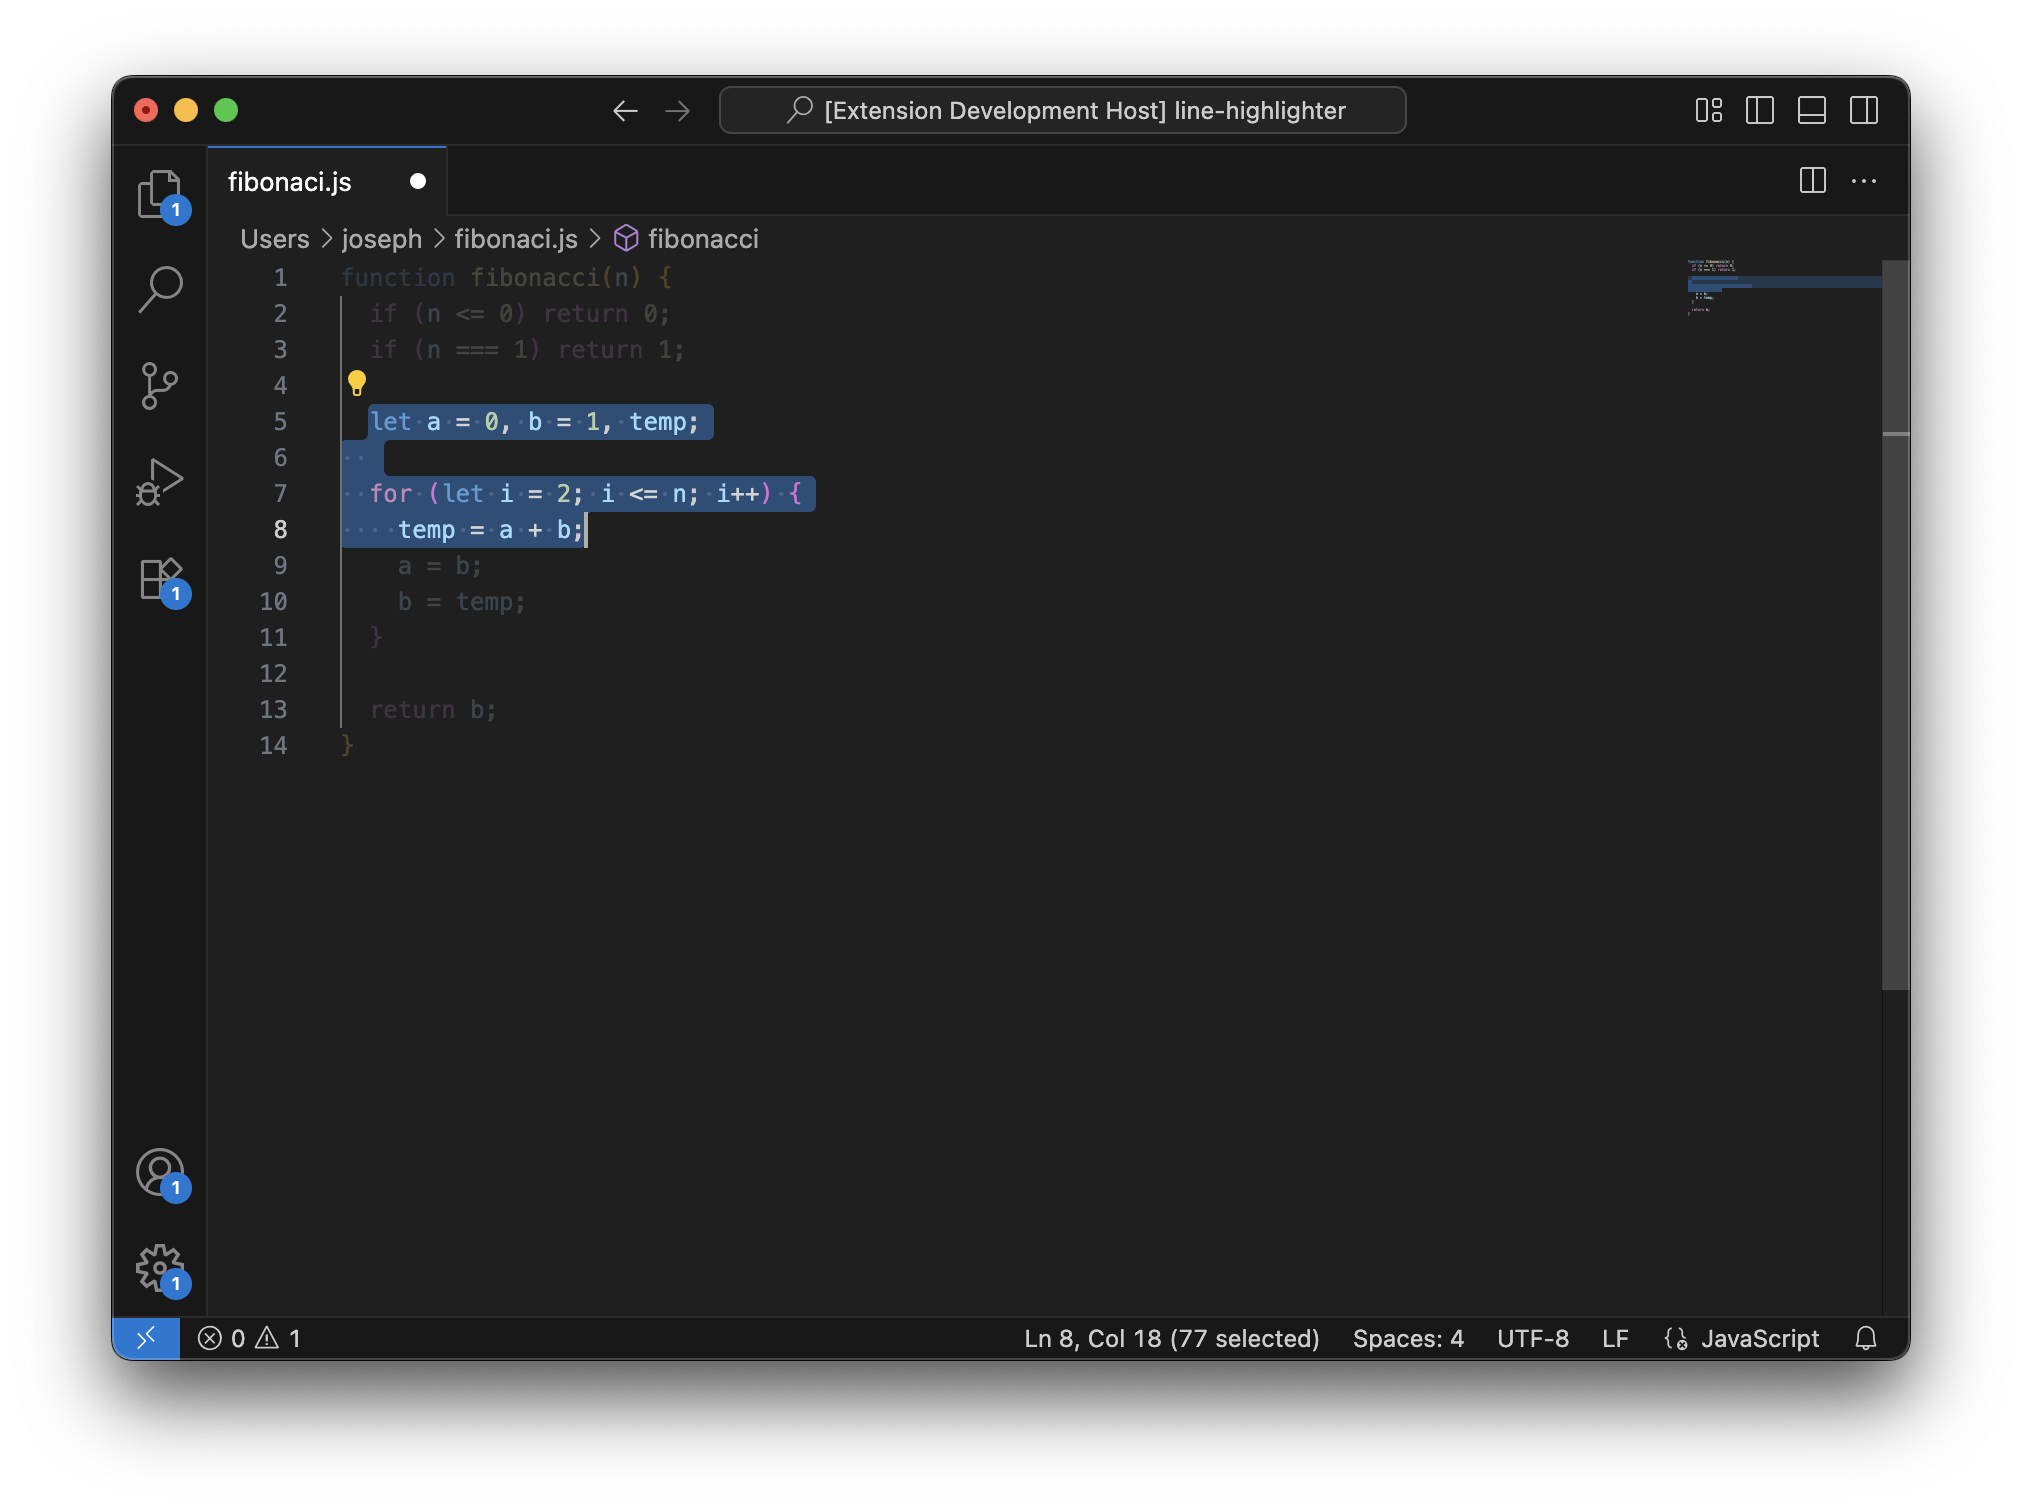Open the Source Control view icon

160,386
